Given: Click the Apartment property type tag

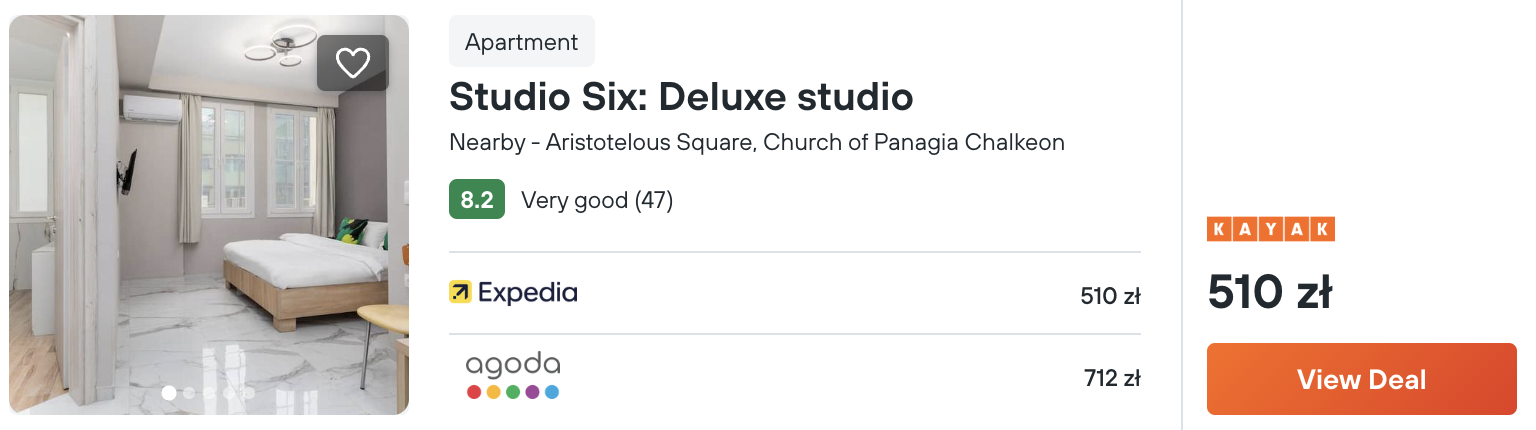Looking at the screenshot, I should point(522,42).
